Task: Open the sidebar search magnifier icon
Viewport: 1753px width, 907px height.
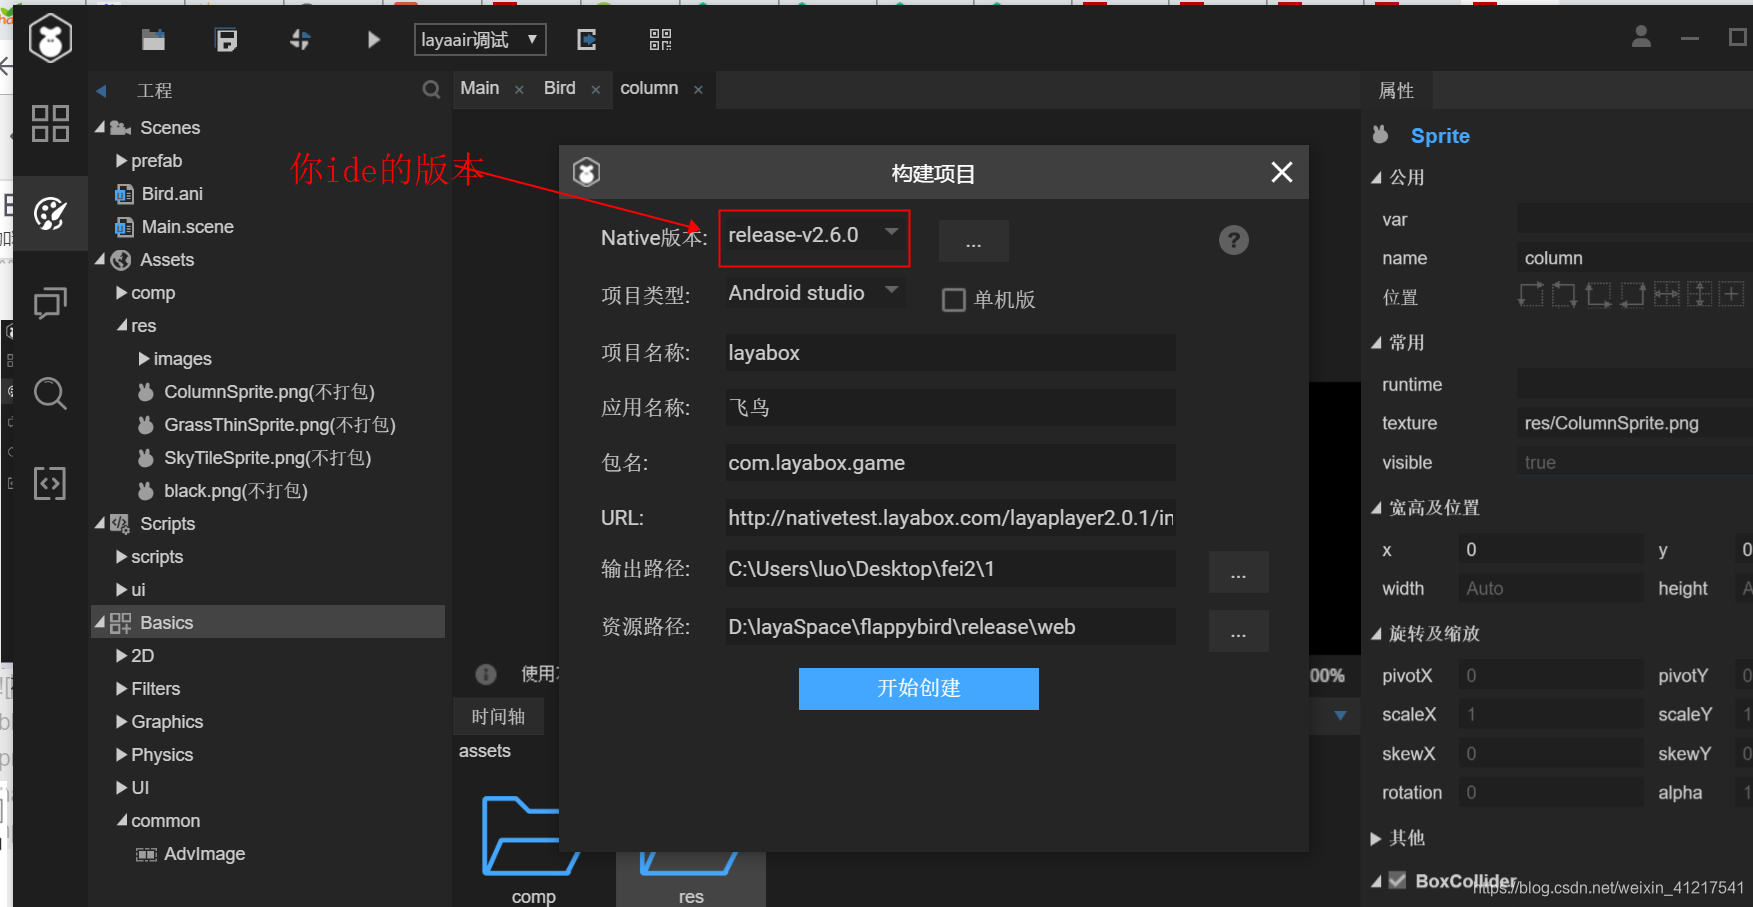Action: pyautogui.click(x=50, y=393)
